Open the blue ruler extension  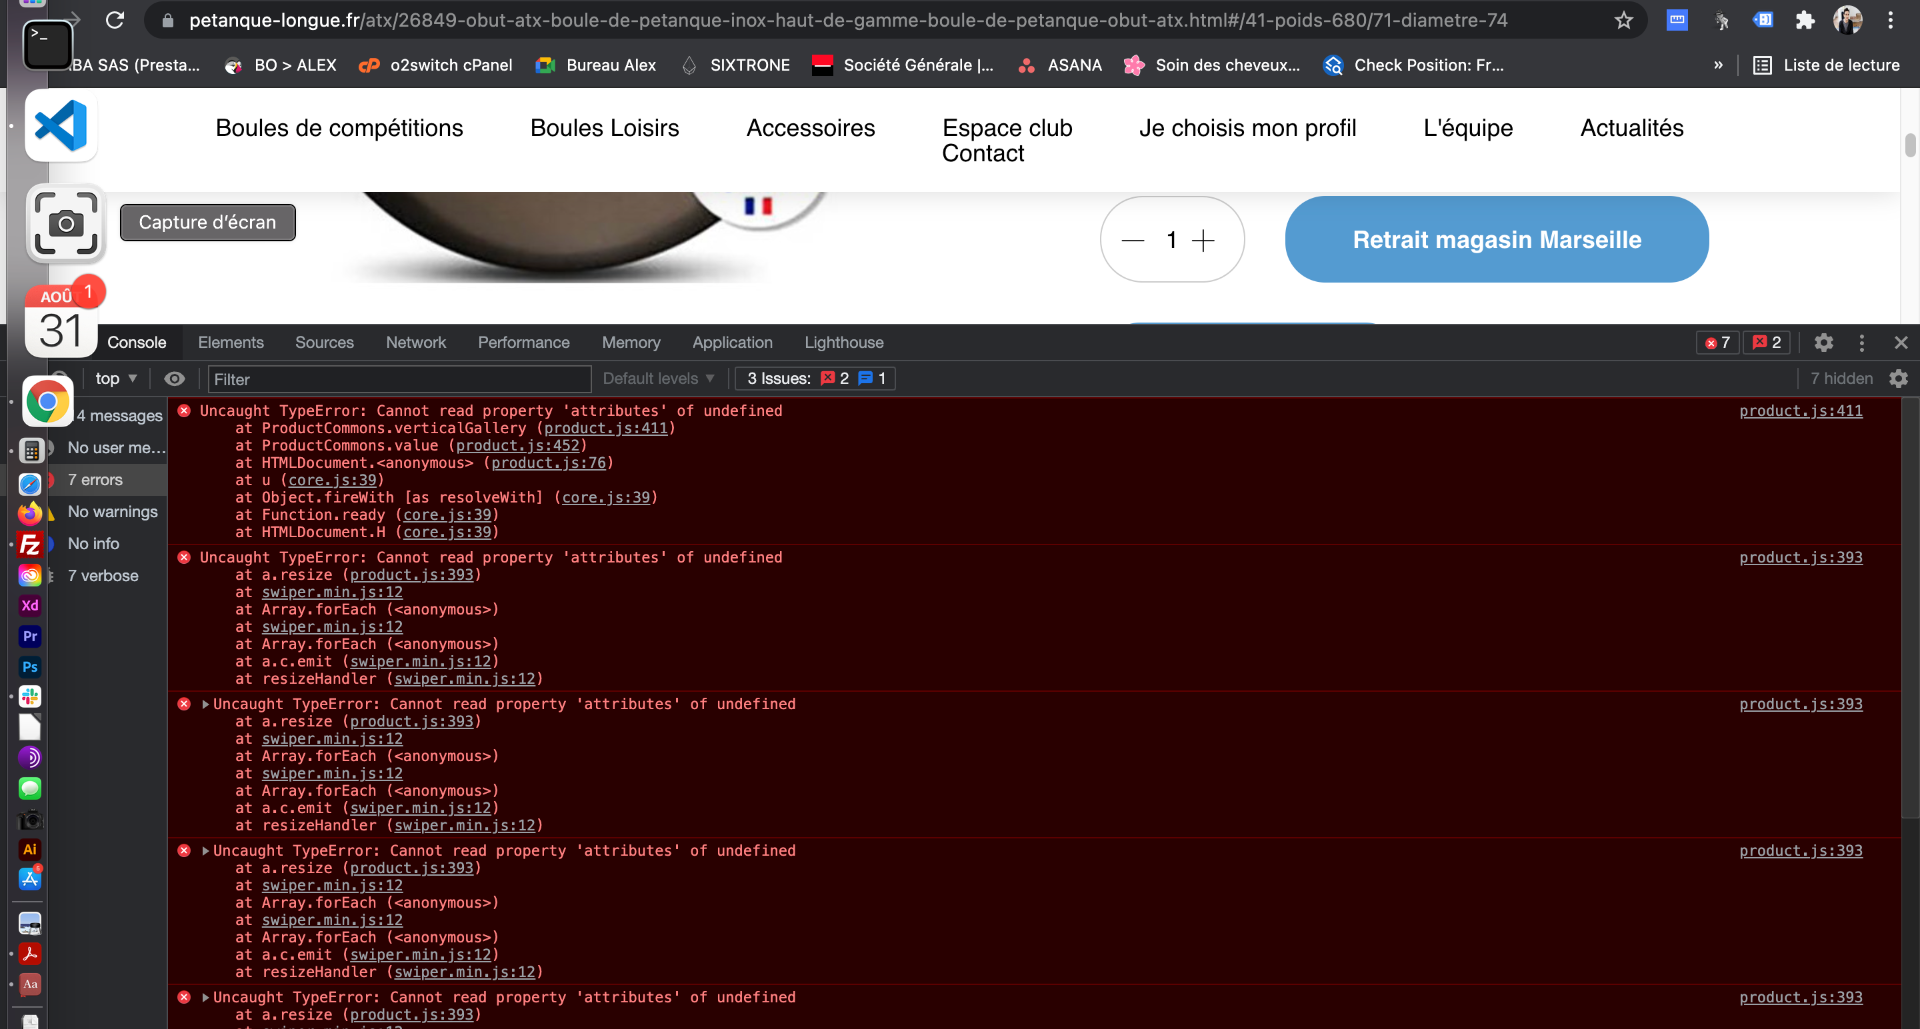(x=1677, y=20)
